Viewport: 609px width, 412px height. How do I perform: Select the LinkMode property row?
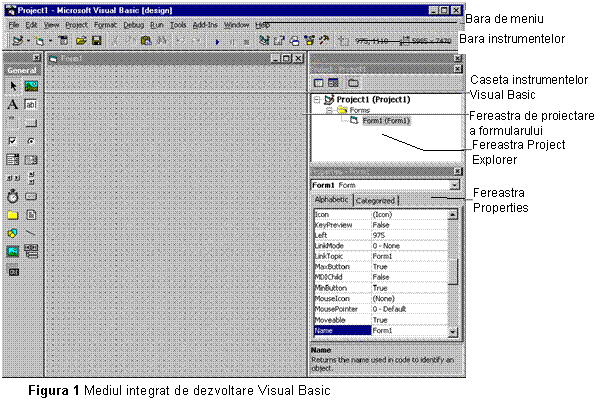[x=381, y=246]
